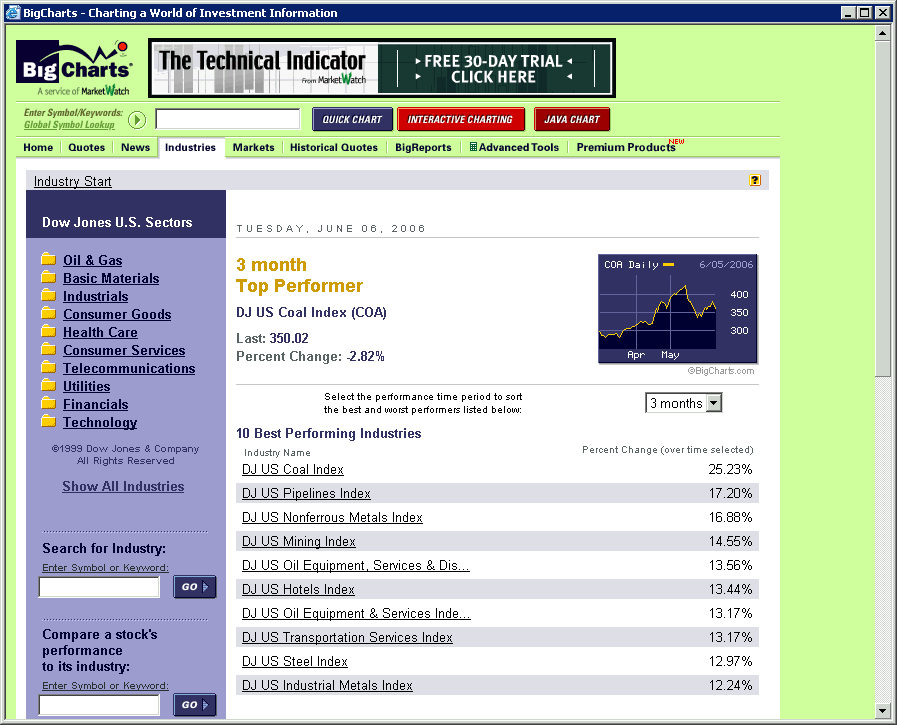Click the green arrow beside the symbol box
Viewport: 897px width, 725px height.
pyautogui.click(x=137, y=119)
